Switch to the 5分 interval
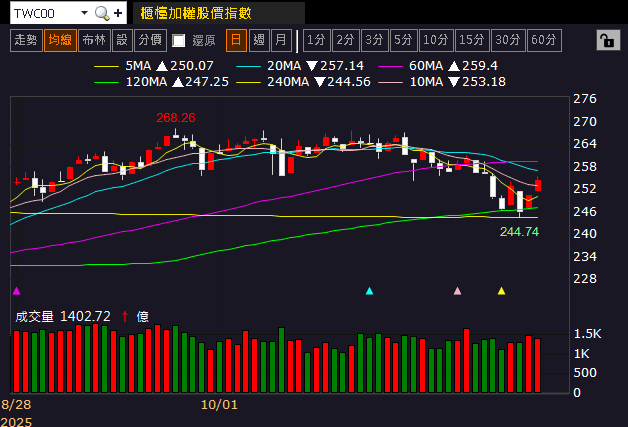628x427 pixels. click(x=403, y=40)
